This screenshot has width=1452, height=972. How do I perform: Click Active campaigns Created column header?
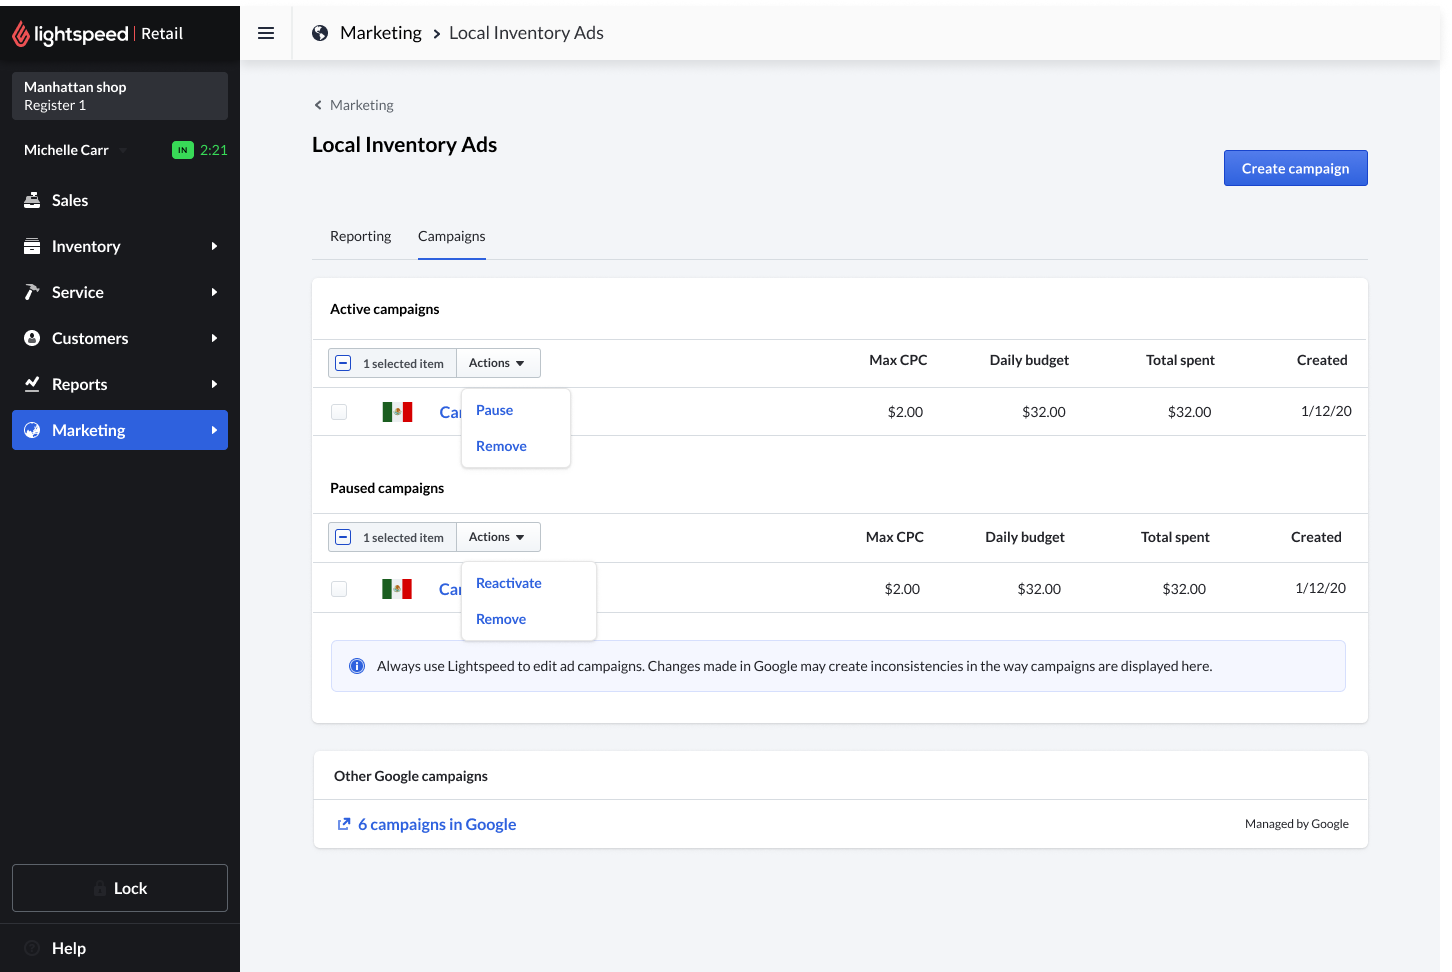point(1322,360)
